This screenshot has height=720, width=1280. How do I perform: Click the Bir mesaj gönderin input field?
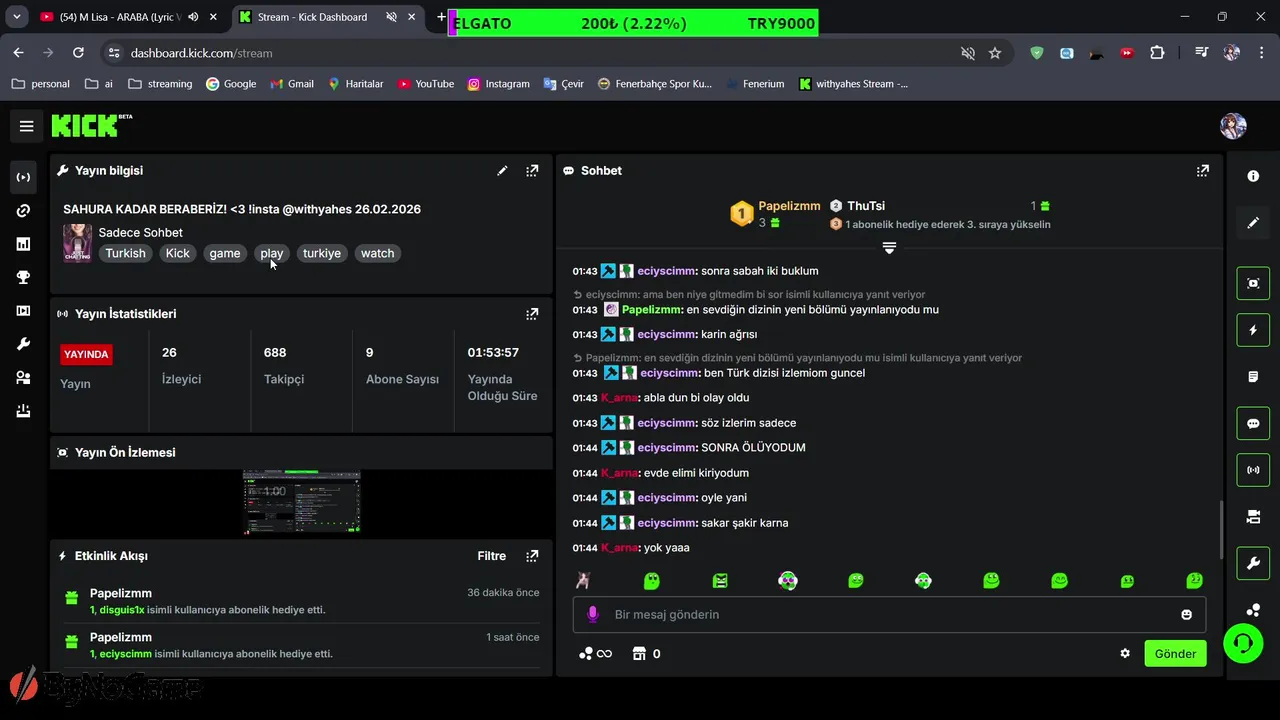pyautogui.click(x=890, y=615)
